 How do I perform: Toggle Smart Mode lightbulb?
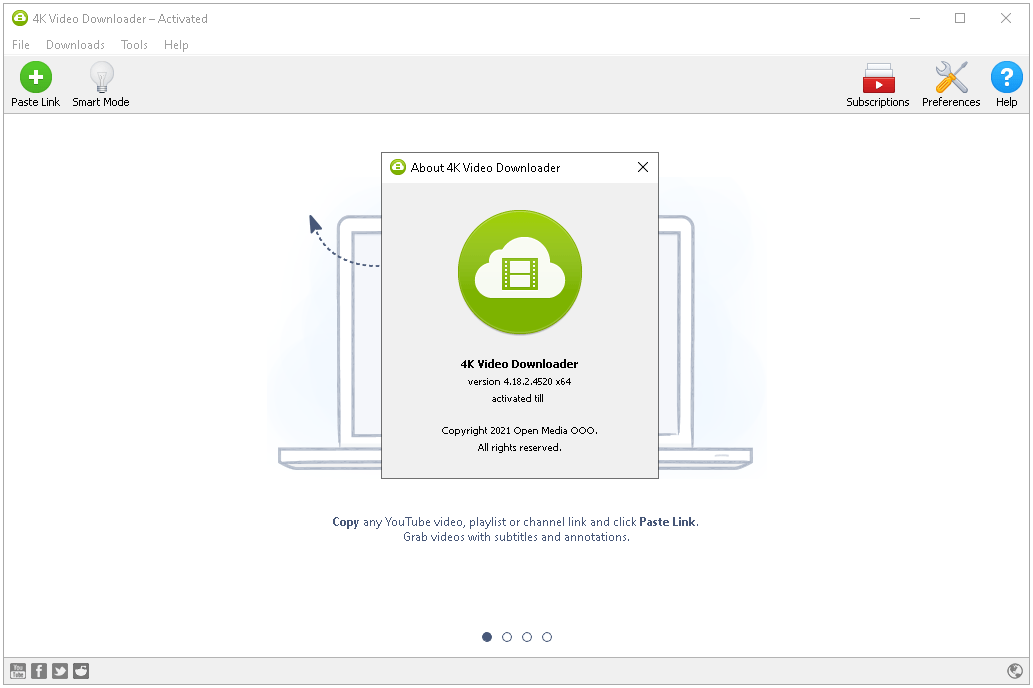tap(101, 77)
